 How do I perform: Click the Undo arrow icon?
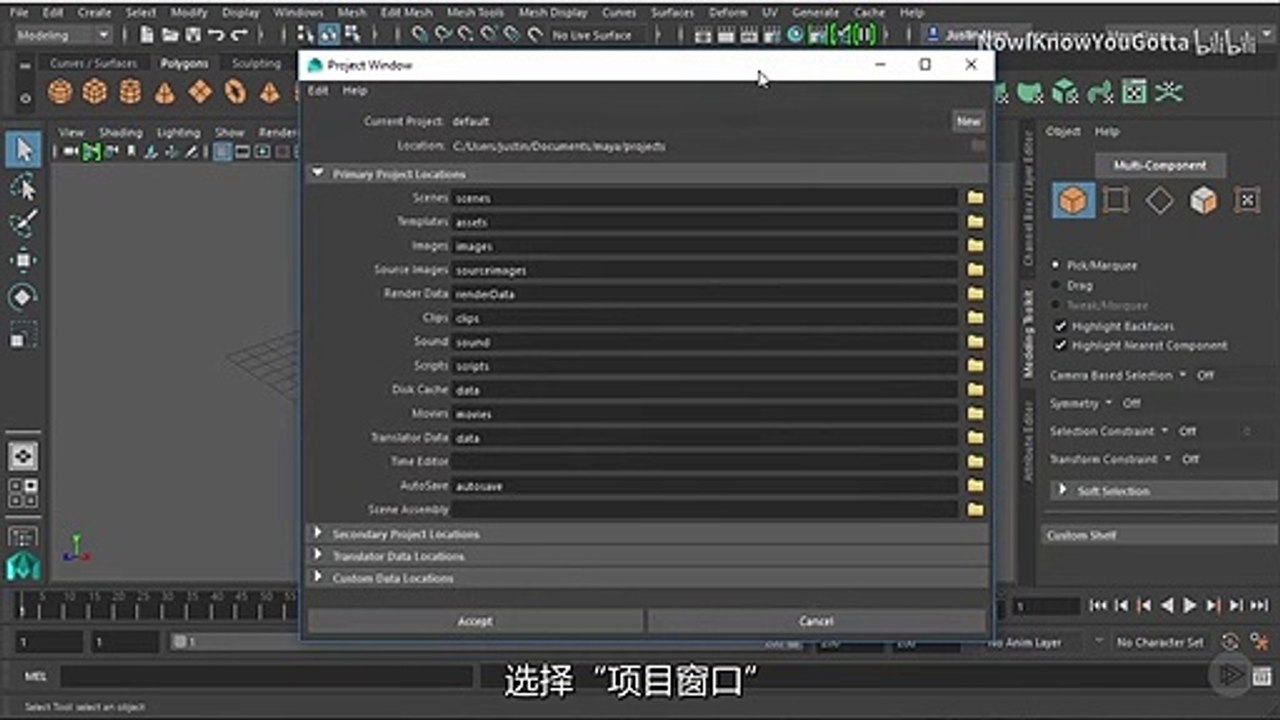click(x=215, y=35)
